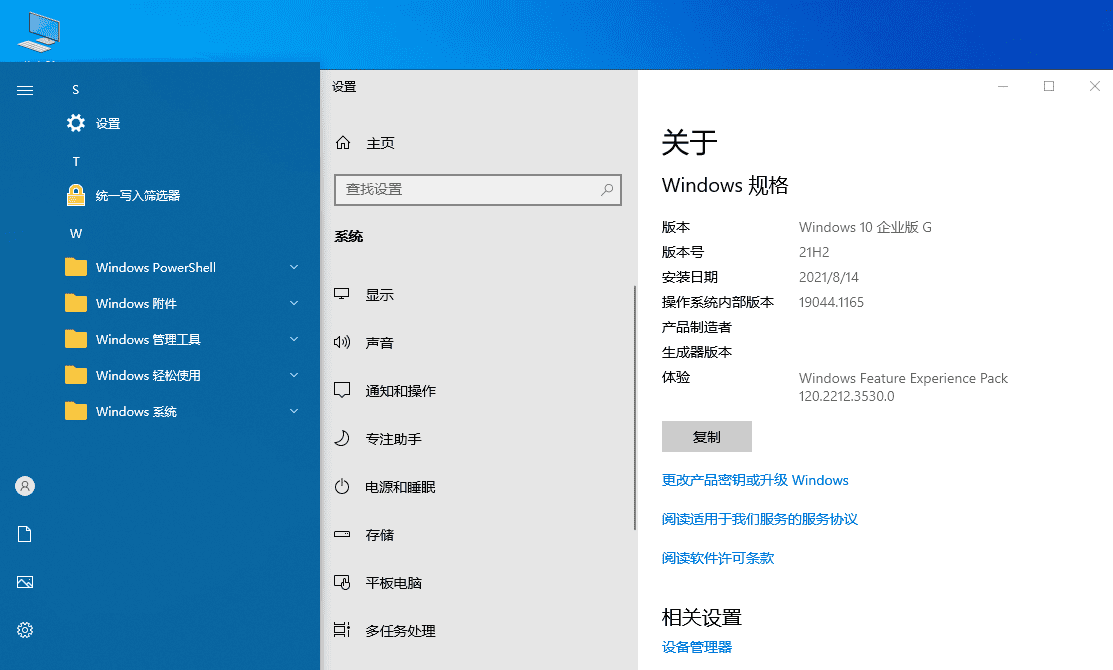Open Pictures icon in Start sidebar

tap(25, 582)
